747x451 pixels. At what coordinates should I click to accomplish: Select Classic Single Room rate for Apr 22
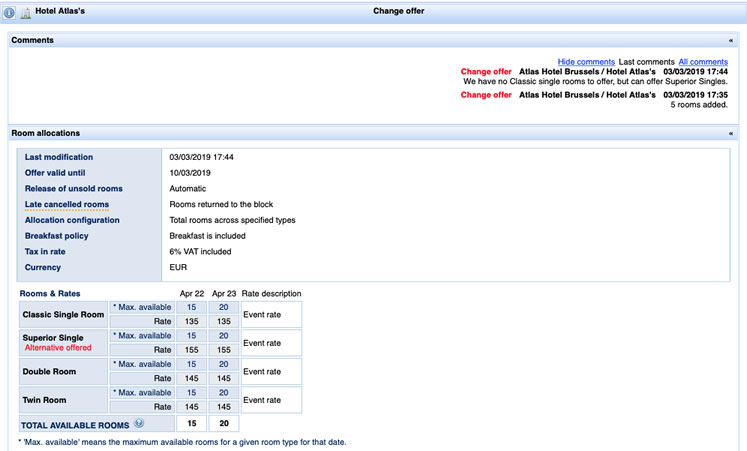(192, 321)
